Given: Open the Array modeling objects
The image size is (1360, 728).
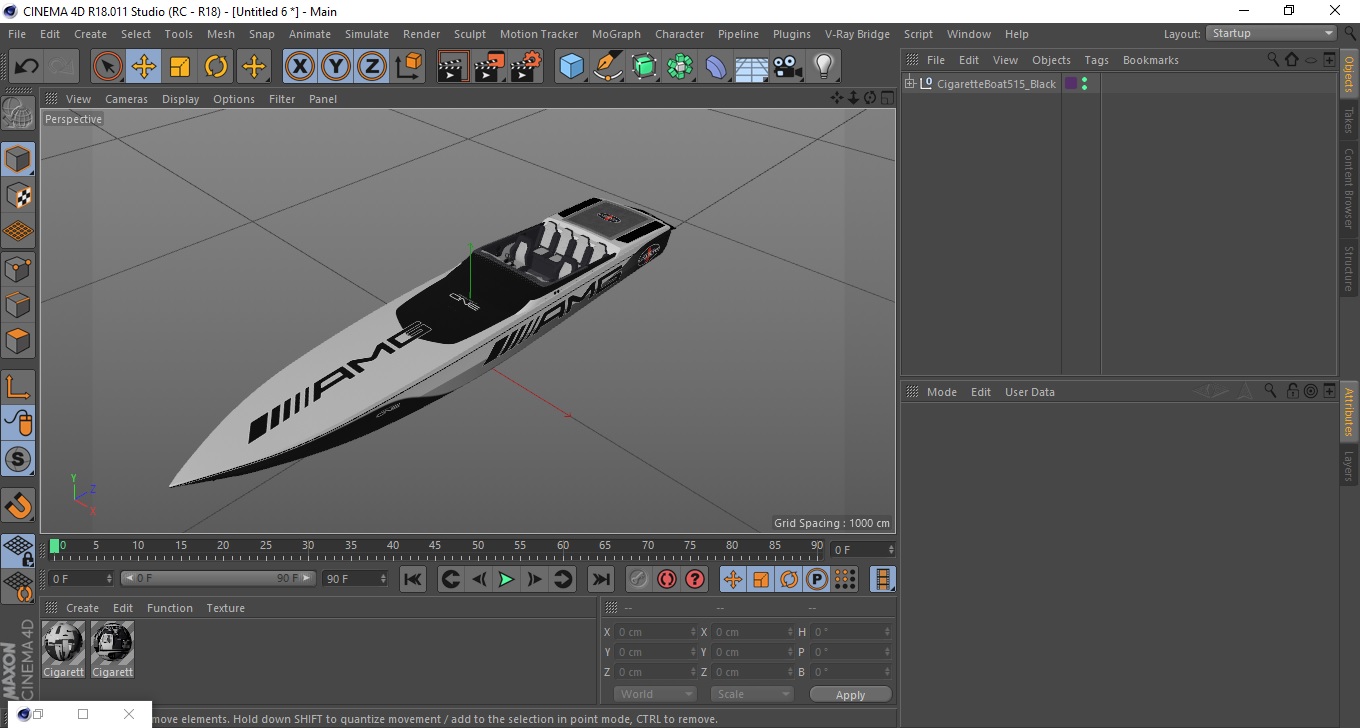Looking at the screenshot, I should click(x=680, y=67).
